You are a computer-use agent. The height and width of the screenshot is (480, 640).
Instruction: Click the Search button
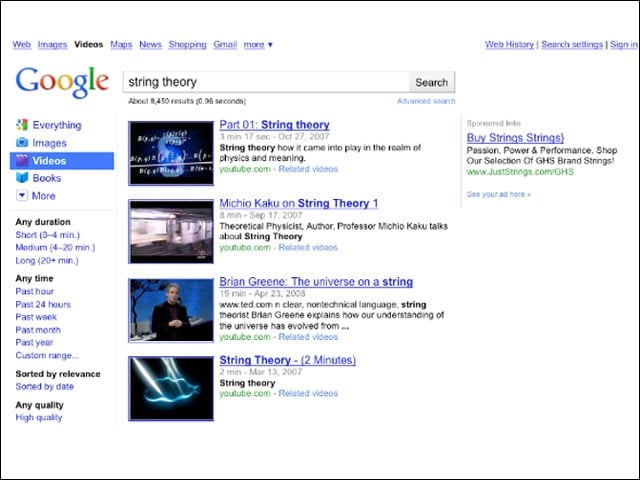click(431, 82)
